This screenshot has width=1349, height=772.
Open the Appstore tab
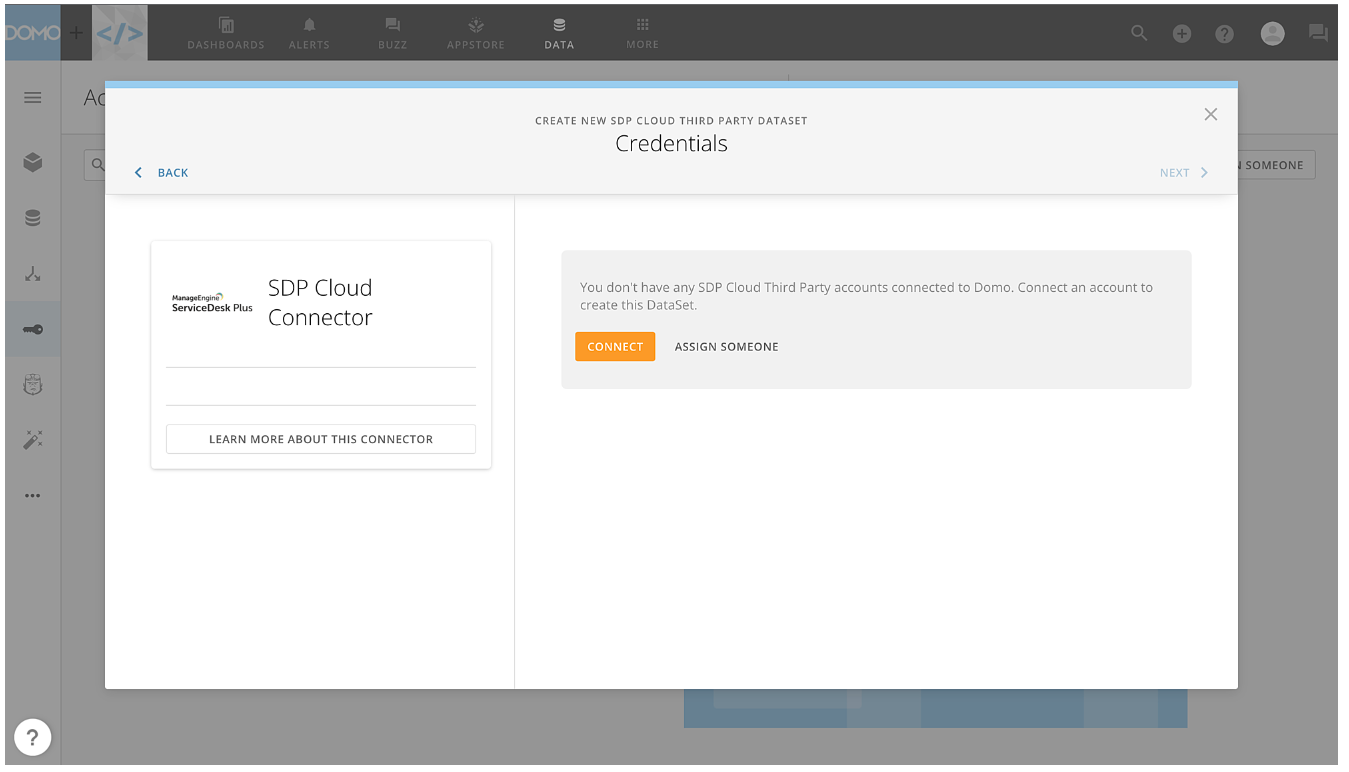[x=476, y=33]
